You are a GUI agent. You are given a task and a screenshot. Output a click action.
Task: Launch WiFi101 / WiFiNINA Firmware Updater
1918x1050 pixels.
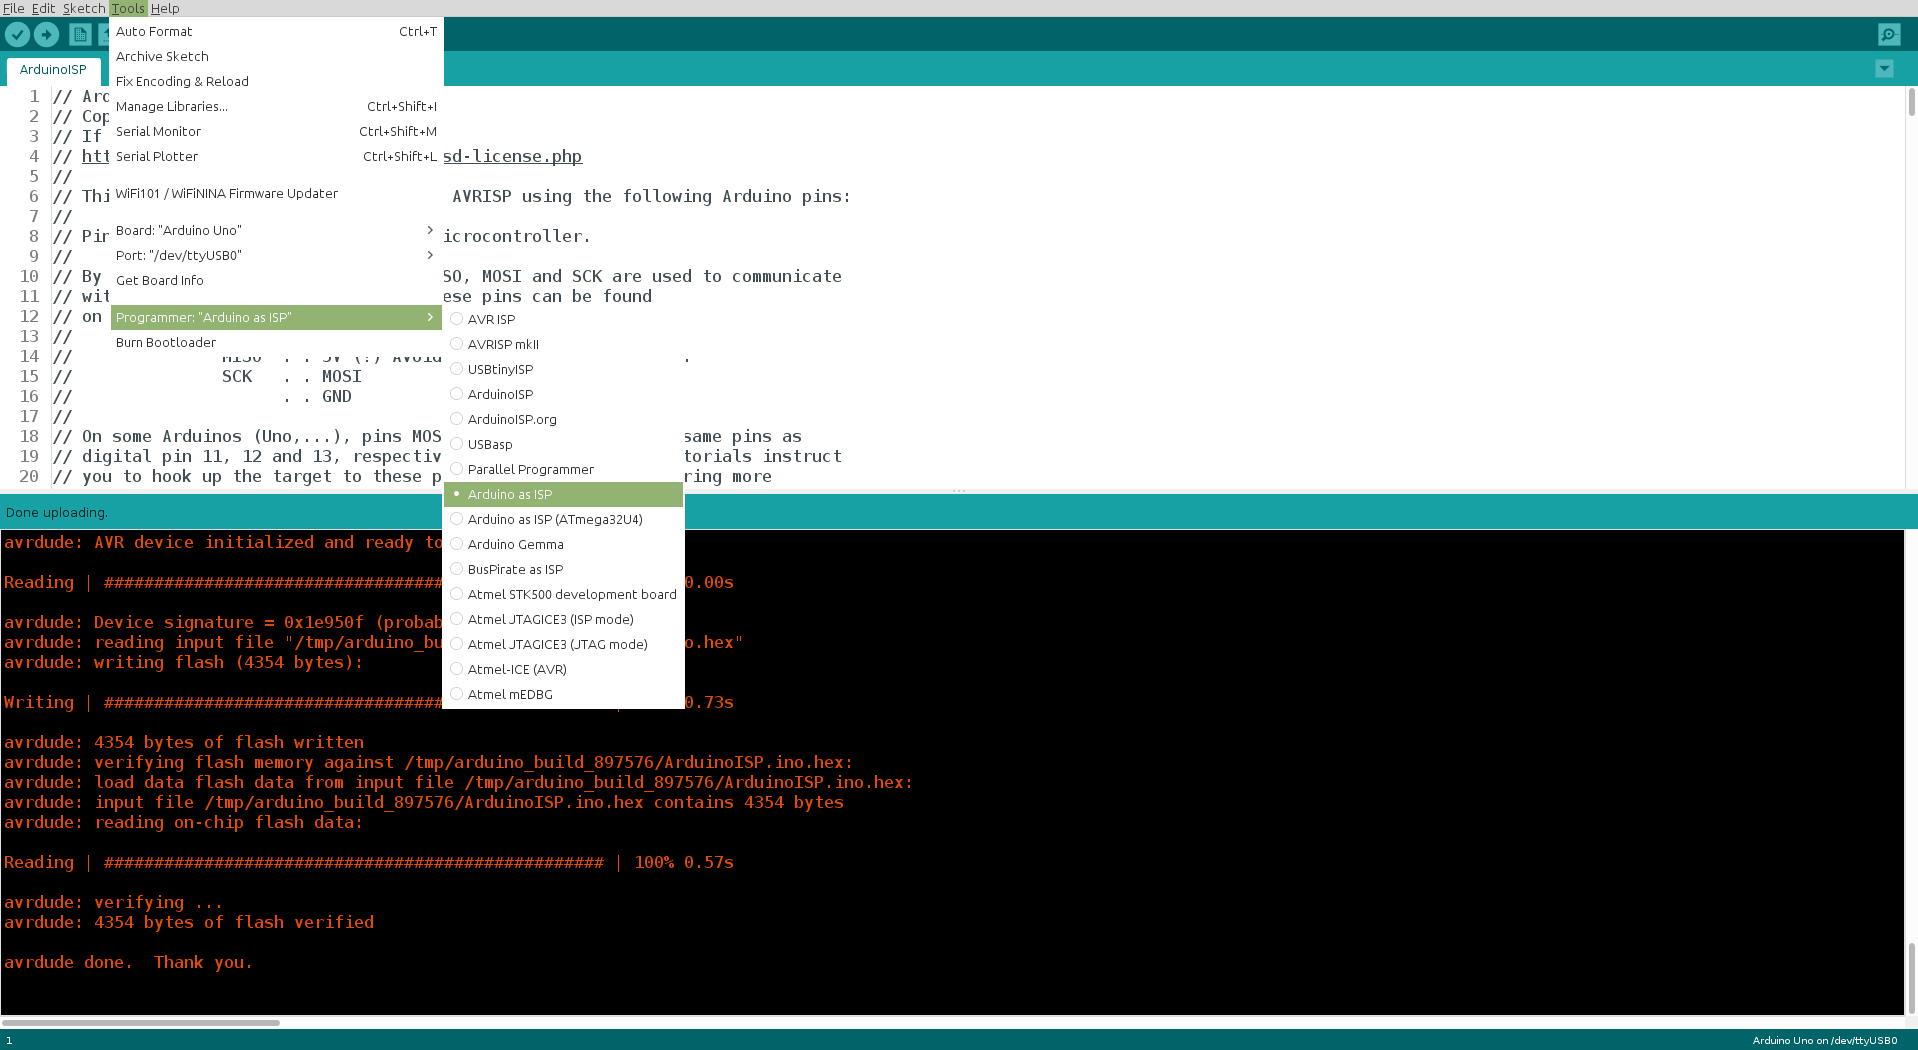(x=276, y=193)
